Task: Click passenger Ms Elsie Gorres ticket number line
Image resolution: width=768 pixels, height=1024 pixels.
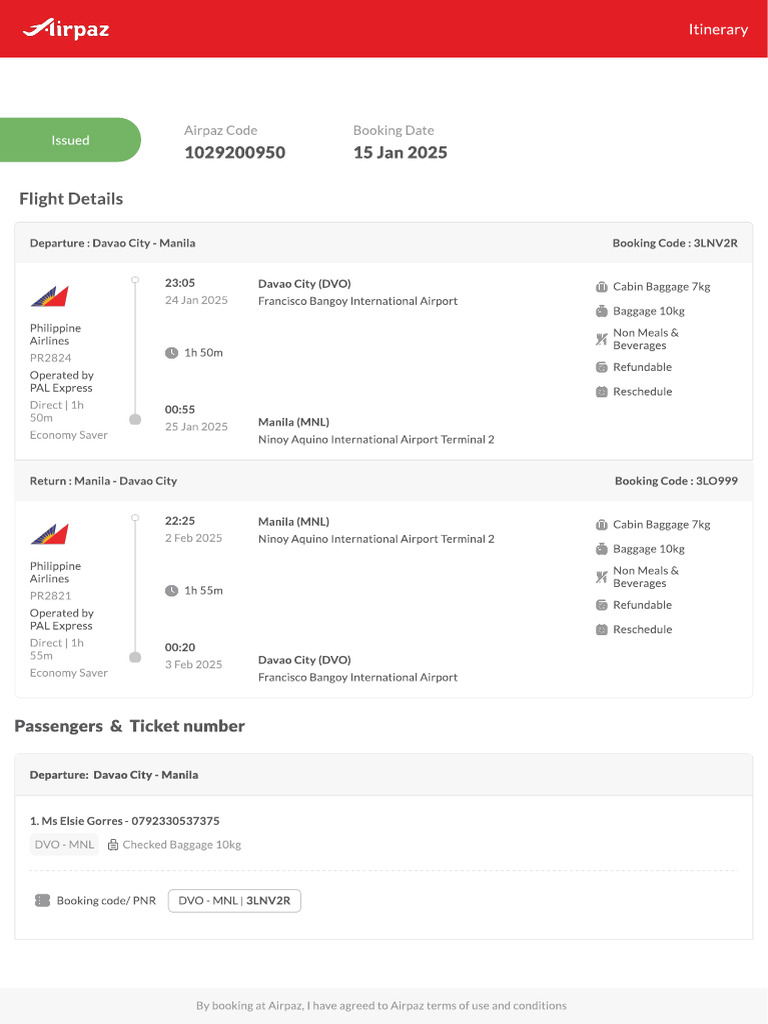Action: [x=125, y=821]
